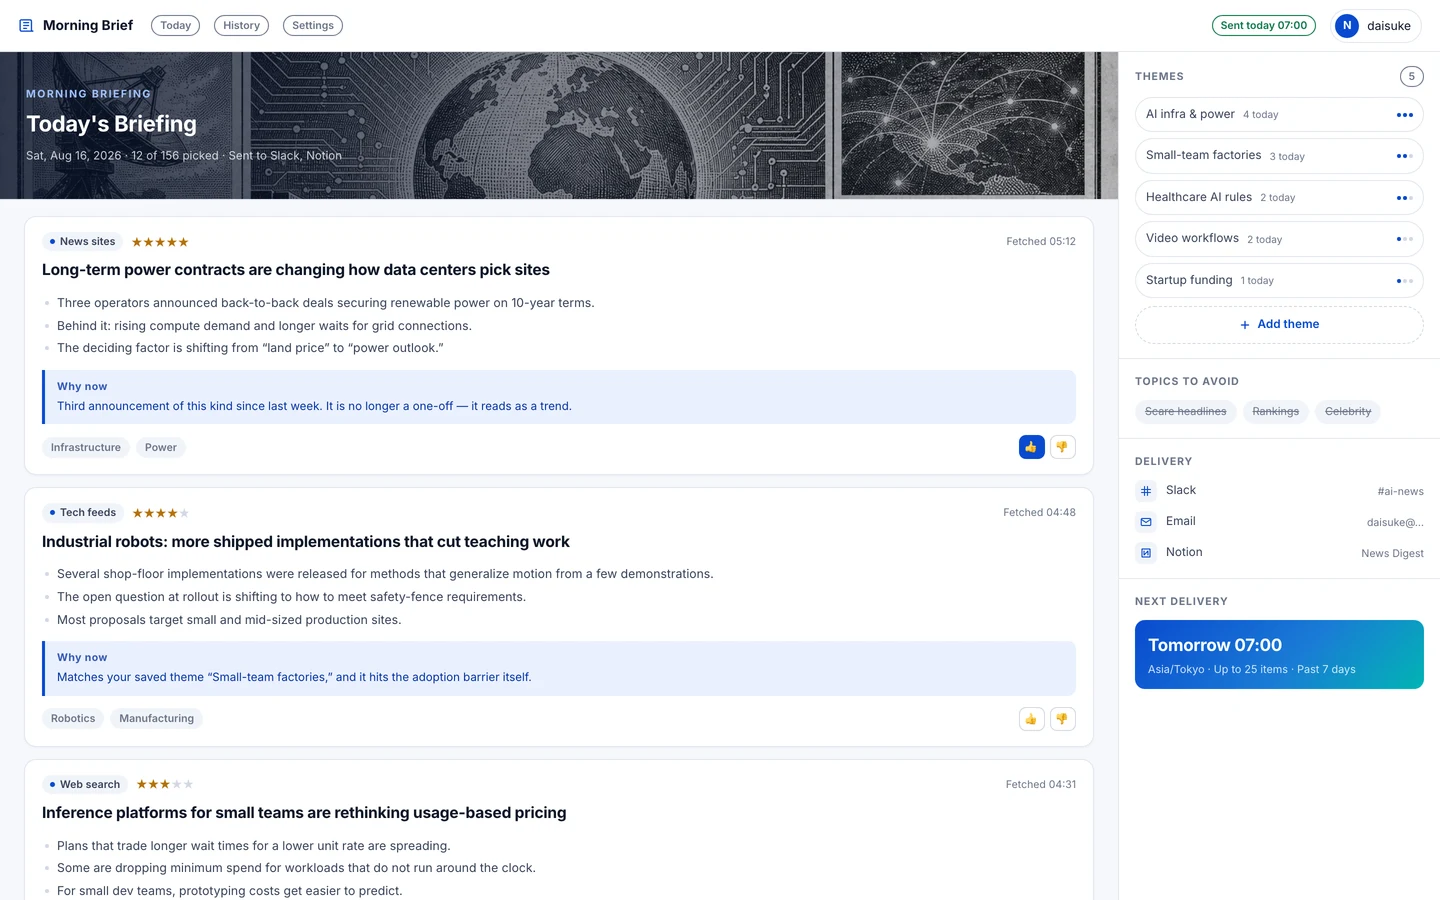Open the daisuke account menu
Image resolution: width=1440 pixels, height=900 pixels.
point(1377,26)
